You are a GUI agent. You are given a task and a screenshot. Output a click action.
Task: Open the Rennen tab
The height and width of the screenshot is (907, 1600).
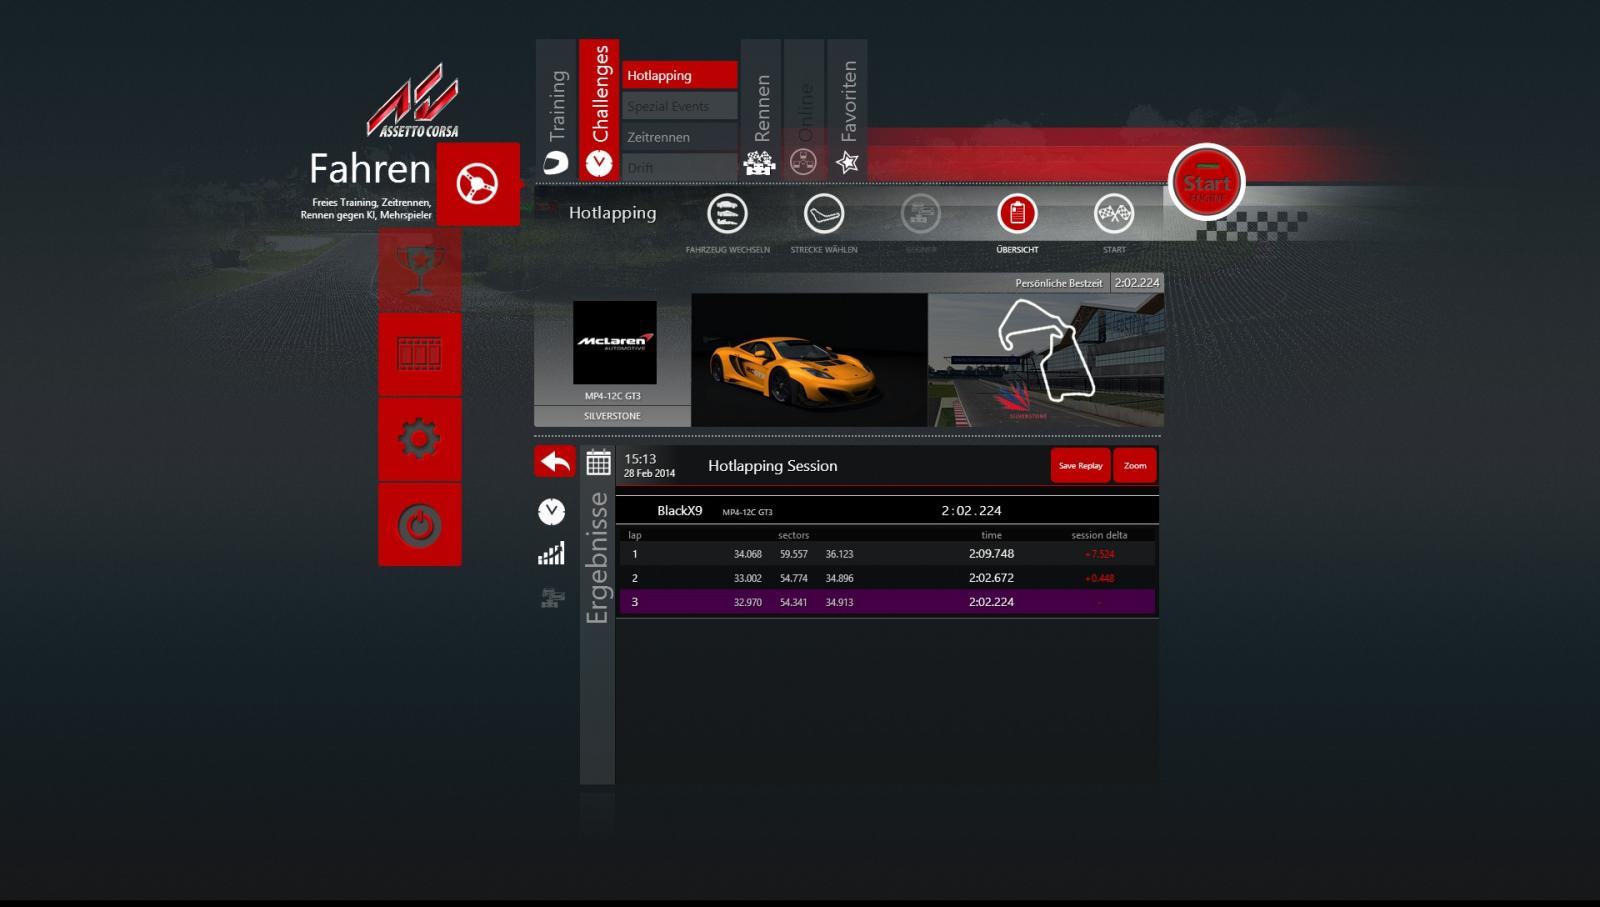tap(761, 110)
